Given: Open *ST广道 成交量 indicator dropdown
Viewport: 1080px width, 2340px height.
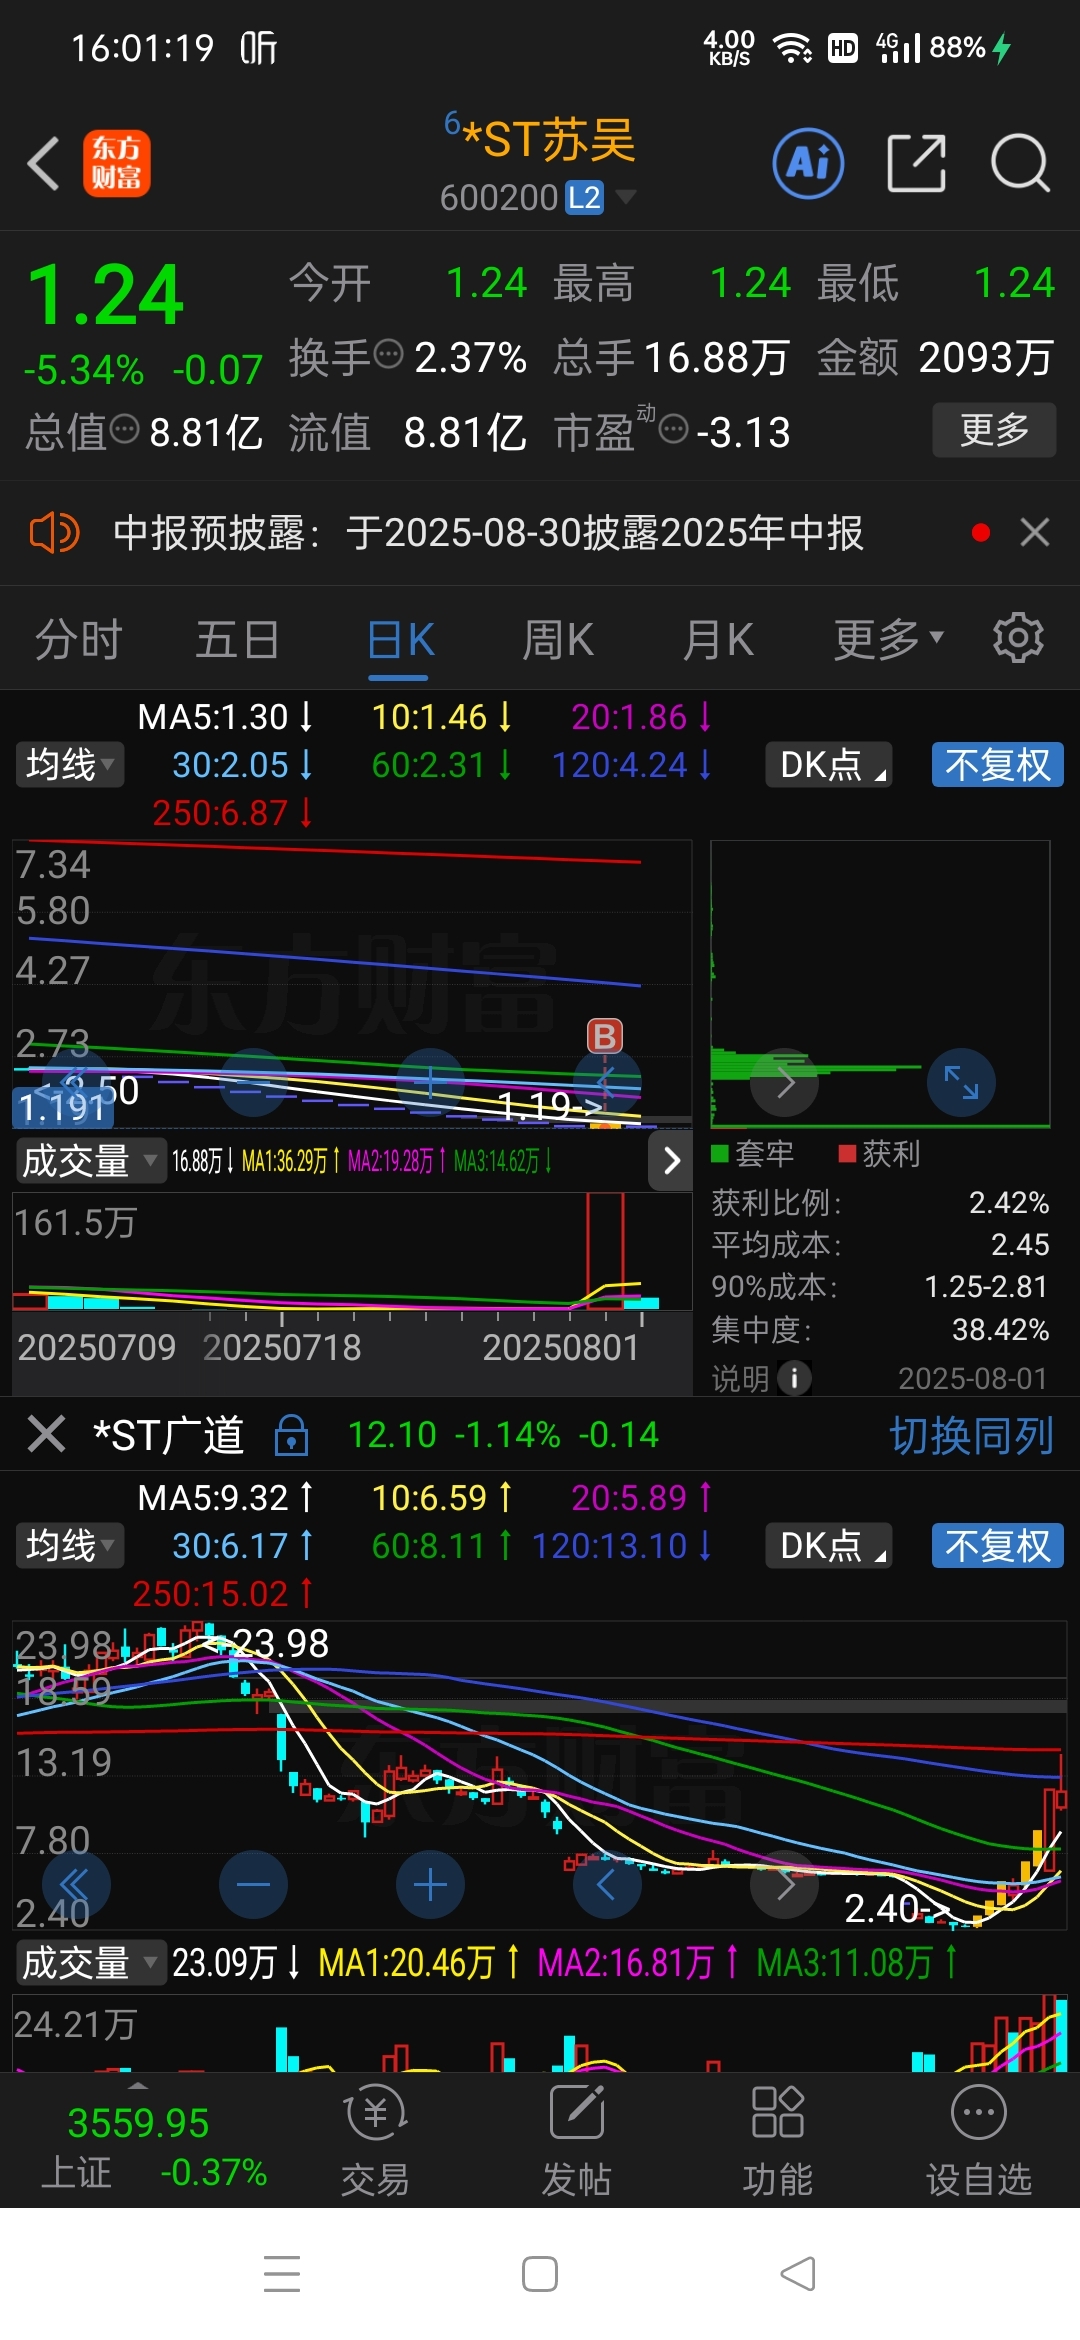Looking at the screenshot, I should [x=91, y=1963].
